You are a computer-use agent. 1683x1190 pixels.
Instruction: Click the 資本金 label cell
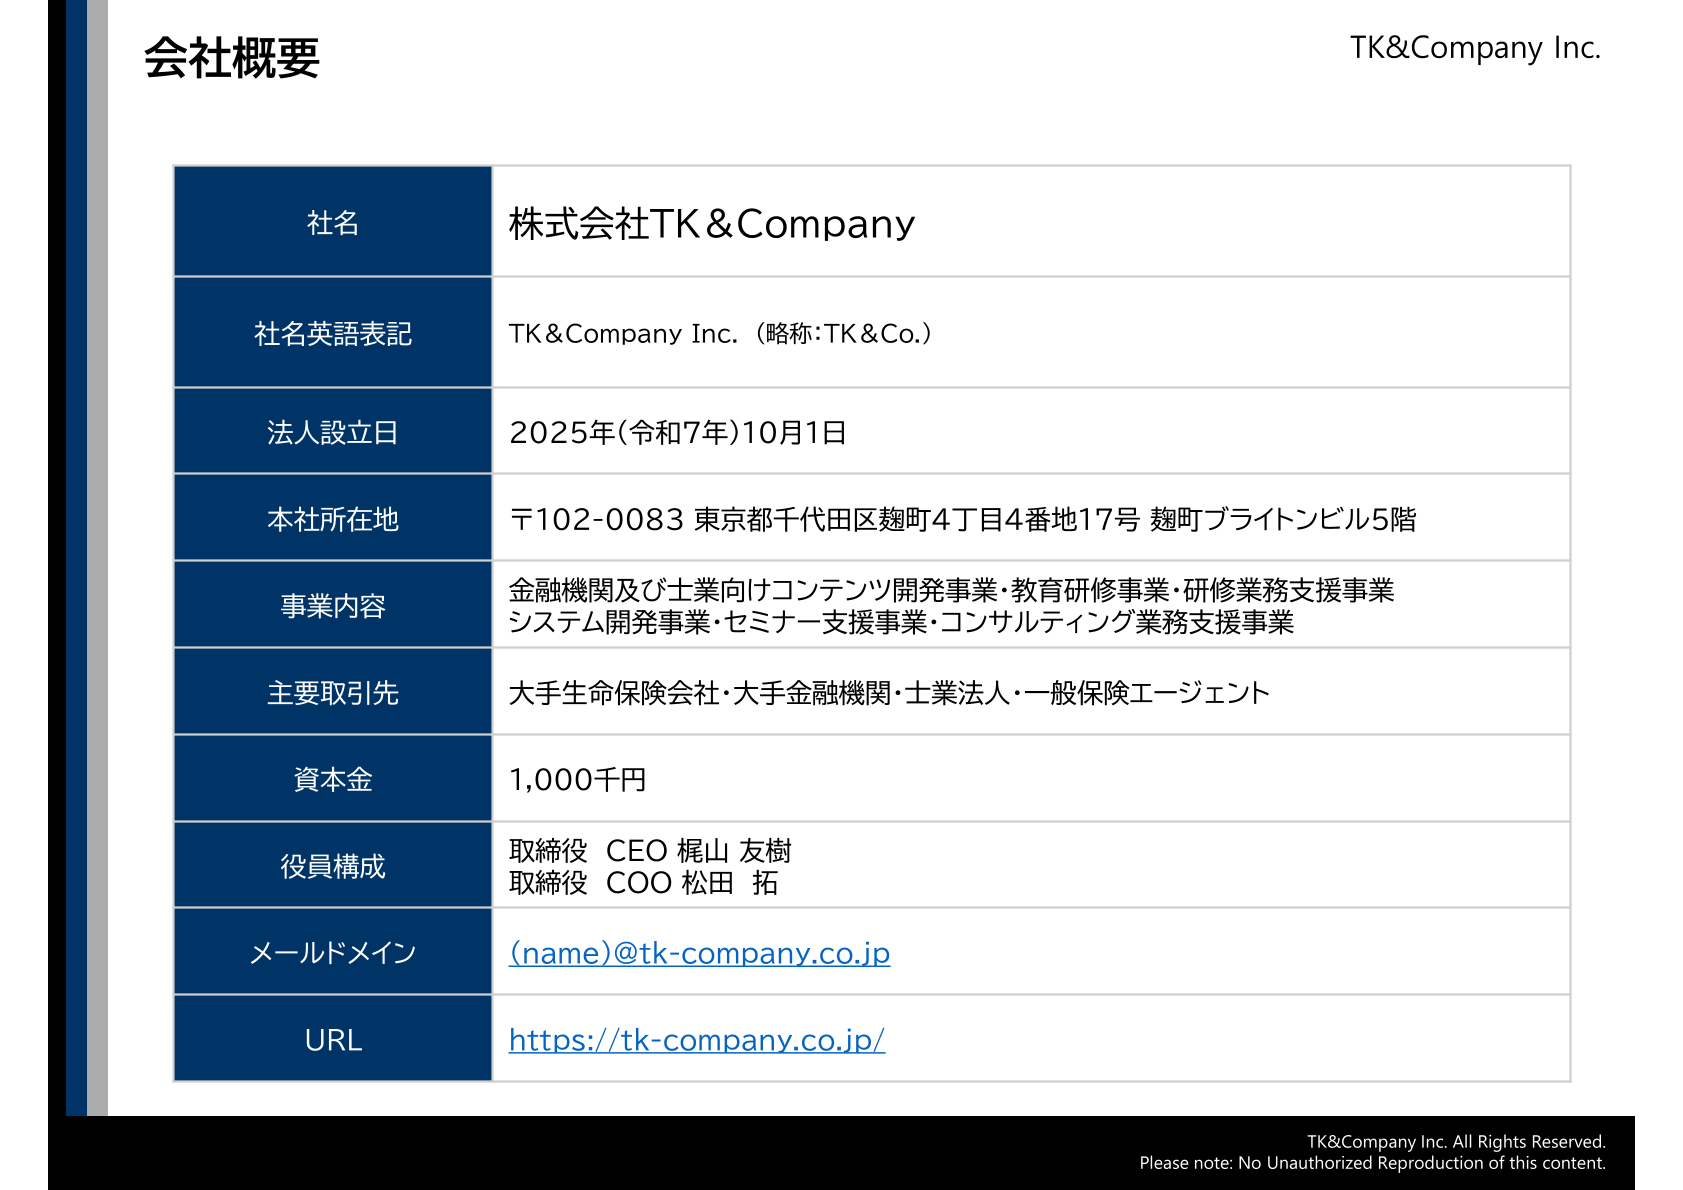coord(333,779)
